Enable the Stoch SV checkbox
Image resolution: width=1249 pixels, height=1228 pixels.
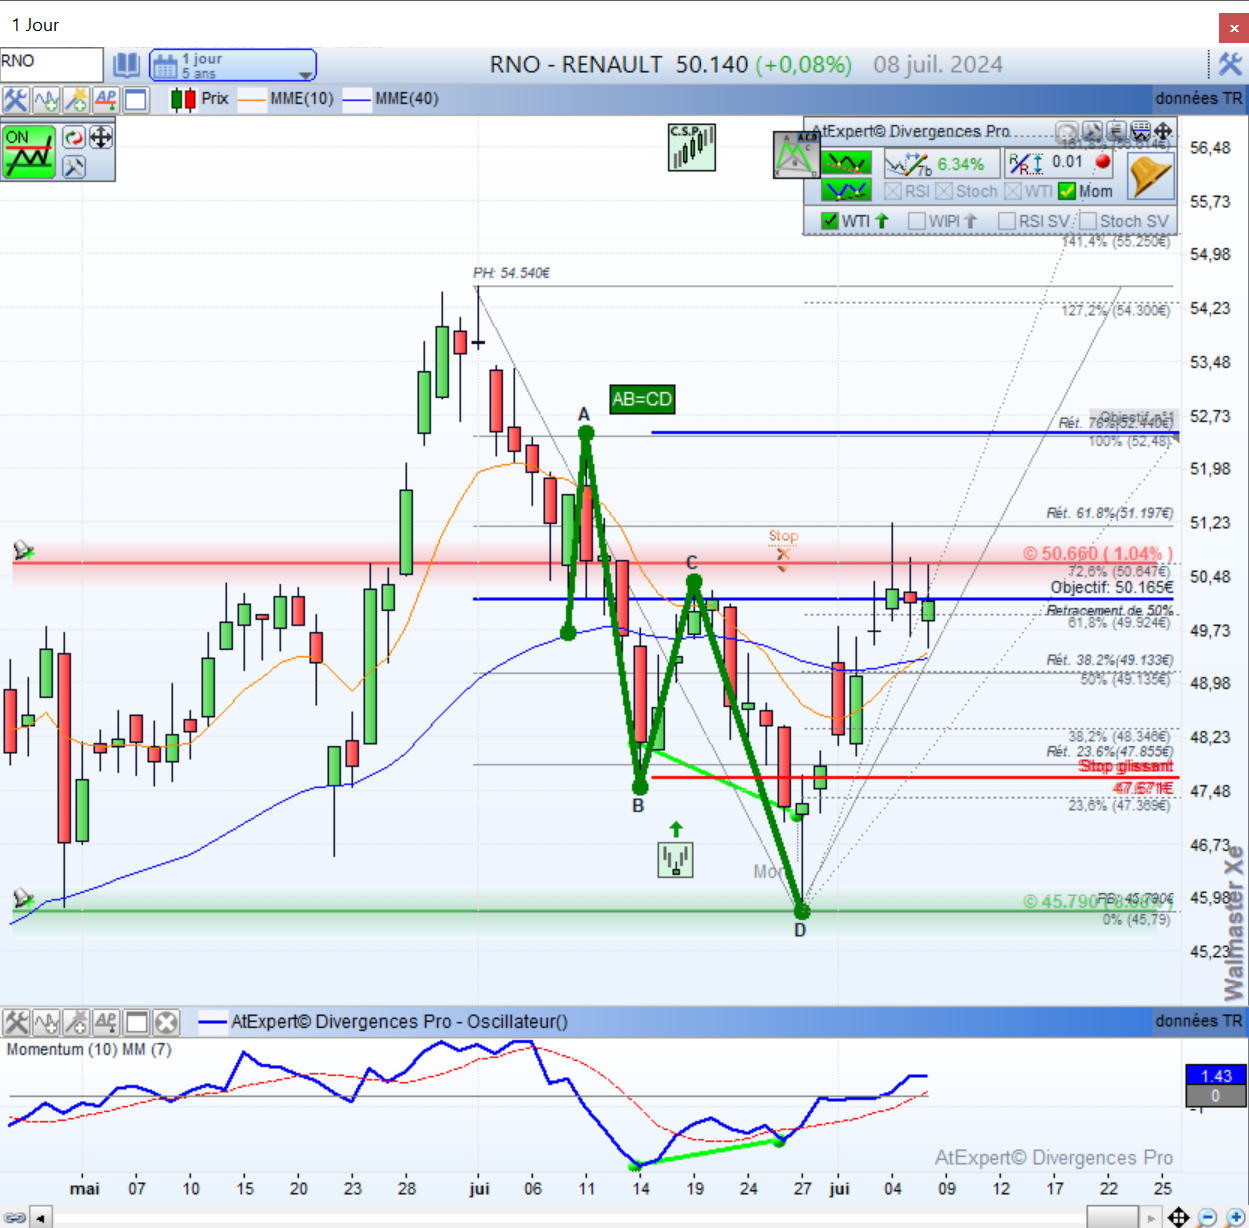click(1088, 221)
